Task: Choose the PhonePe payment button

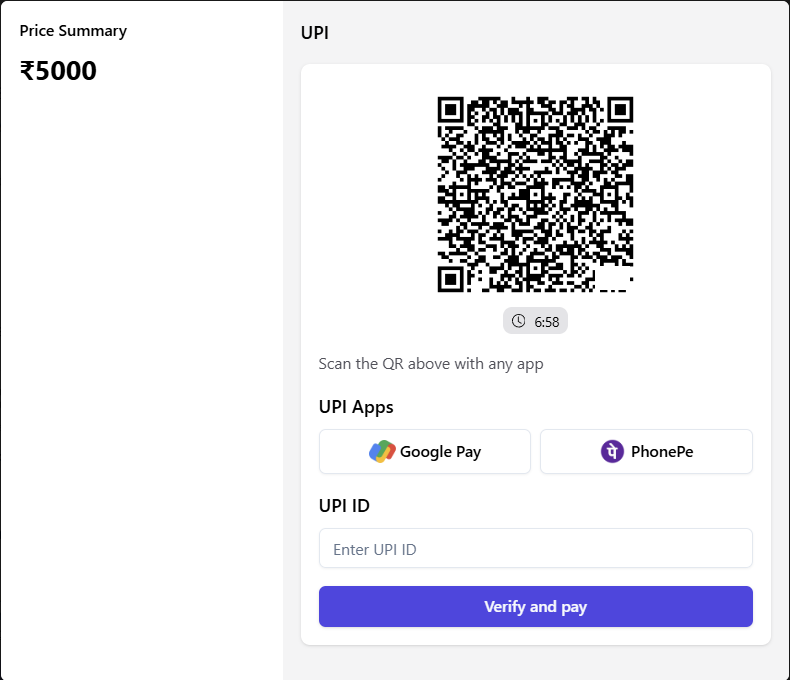Action: tap(646, 452)
